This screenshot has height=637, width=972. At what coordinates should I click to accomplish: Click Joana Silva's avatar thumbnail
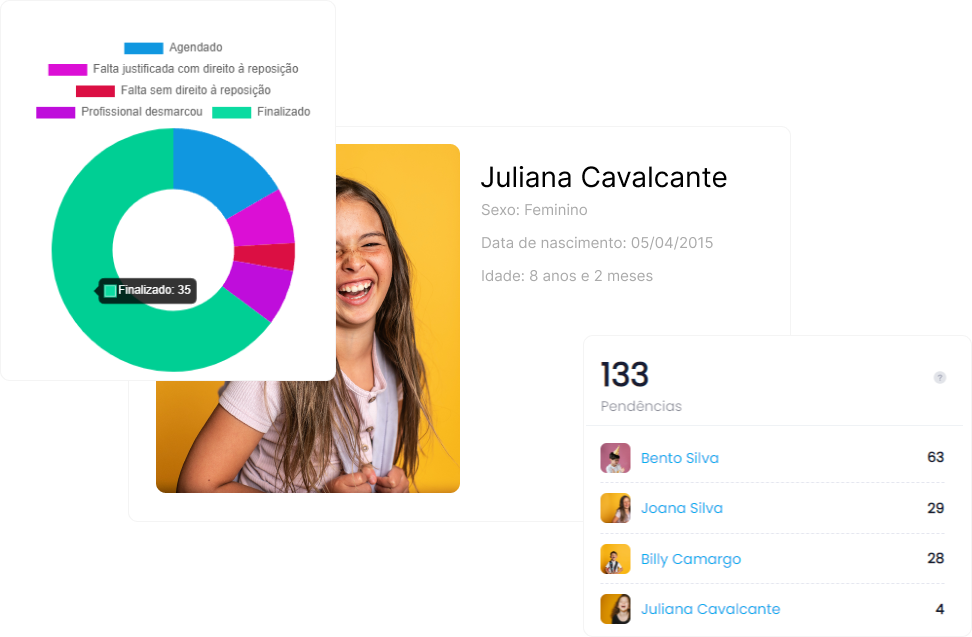(615, 508)
